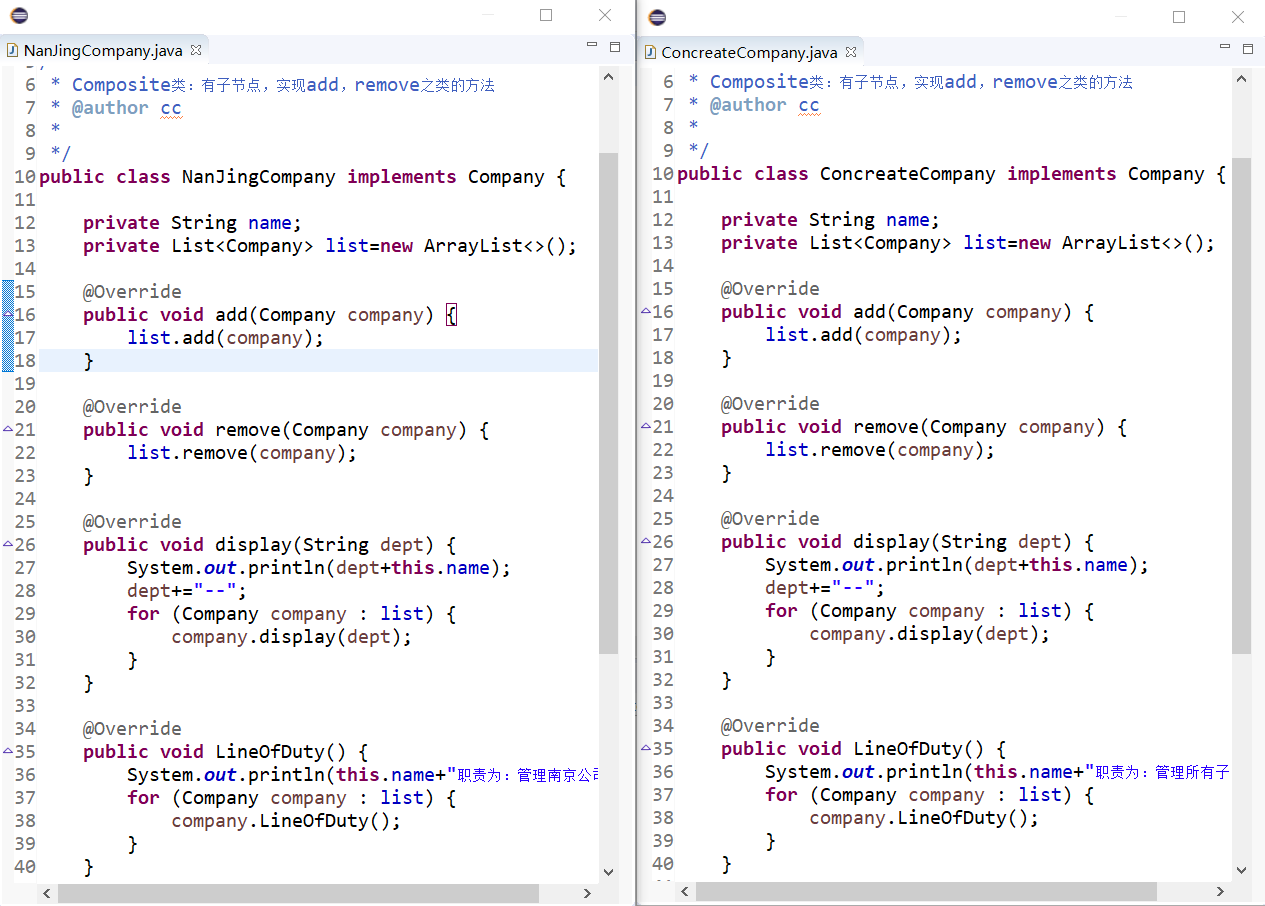Click override marker at line 16 in ConcreateCompany

646,311
